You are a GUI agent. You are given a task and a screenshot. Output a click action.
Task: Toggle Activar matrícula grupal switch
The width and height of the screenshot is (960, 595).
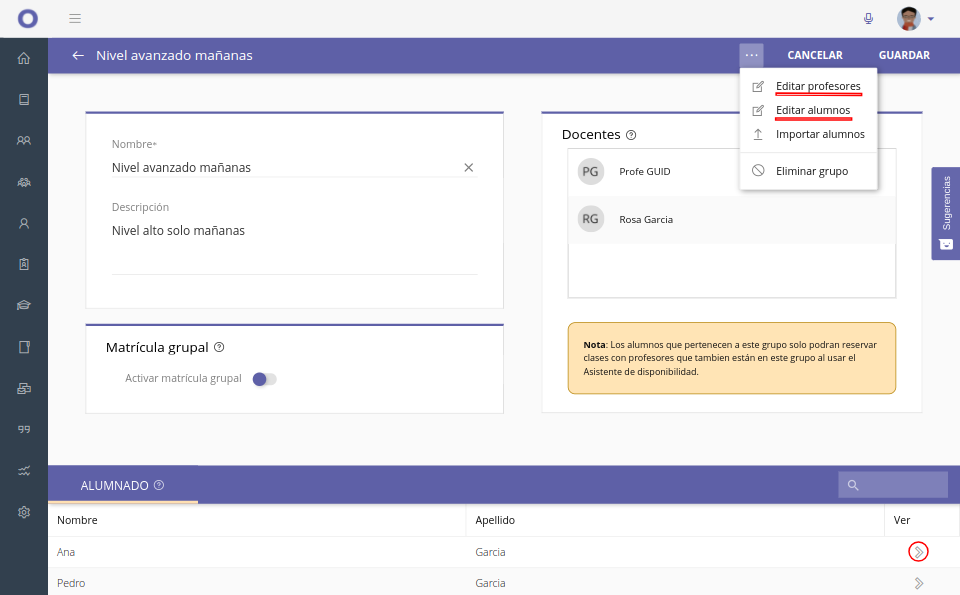tap(264, 379)
